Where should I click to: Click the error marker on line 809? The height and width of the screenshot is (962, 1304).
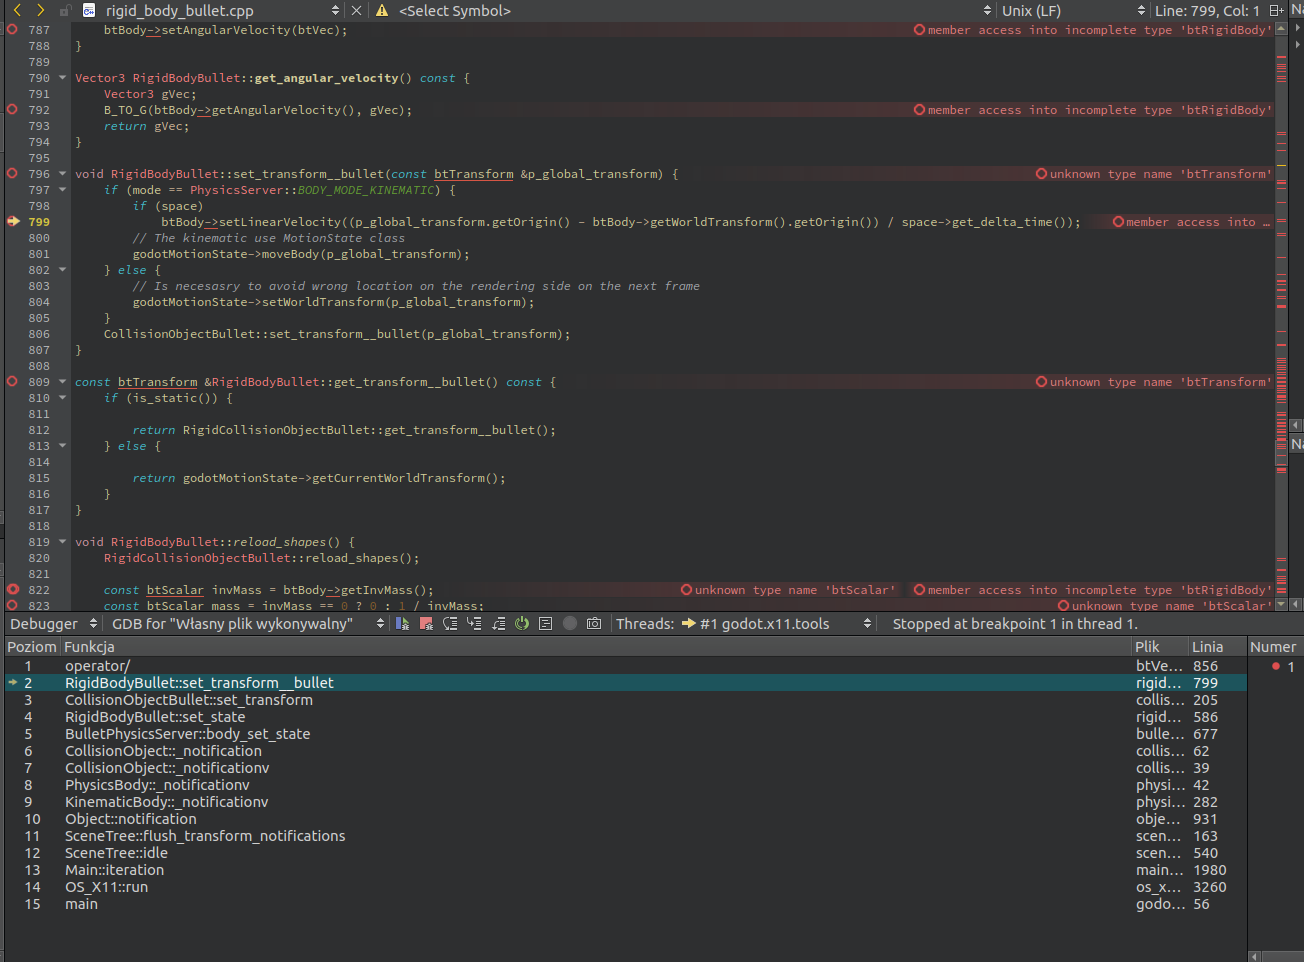12,381
